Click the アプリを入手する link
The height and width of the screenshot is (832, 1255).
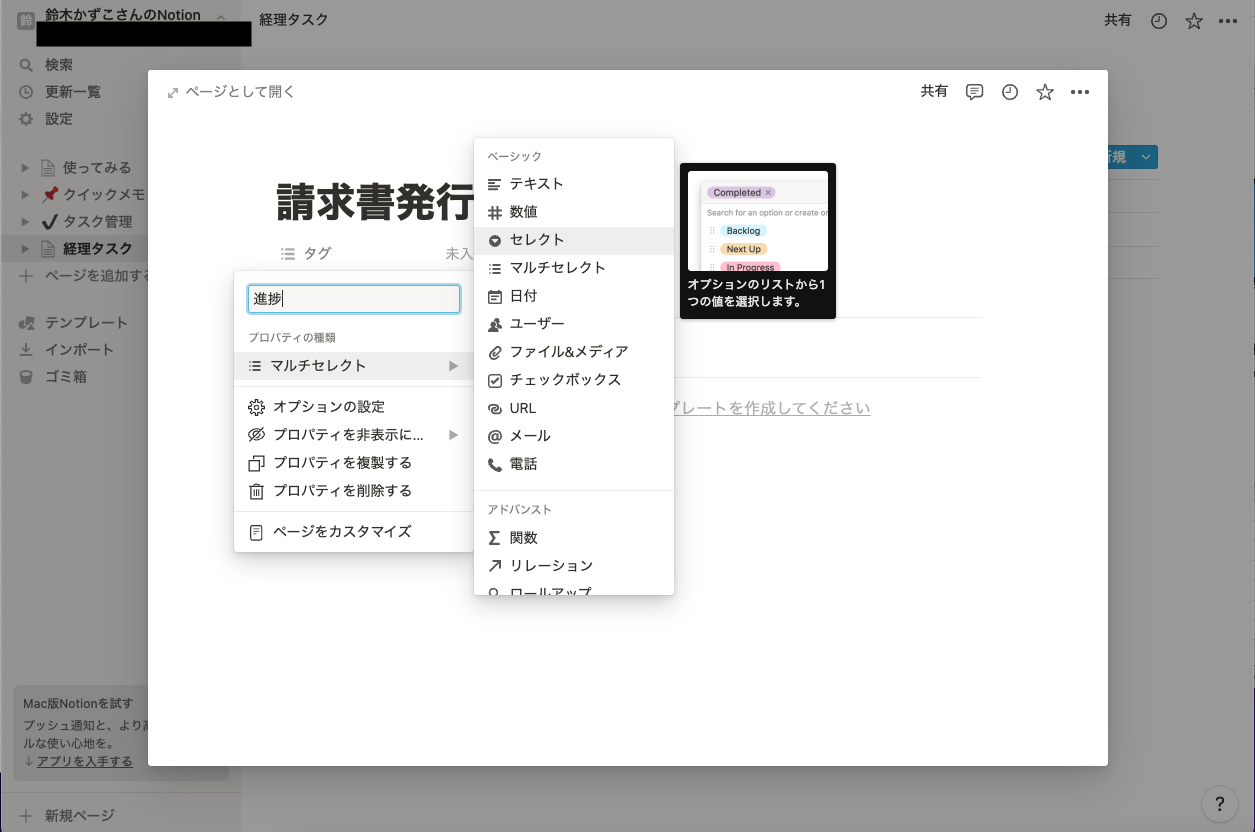(x=85, y=762)
